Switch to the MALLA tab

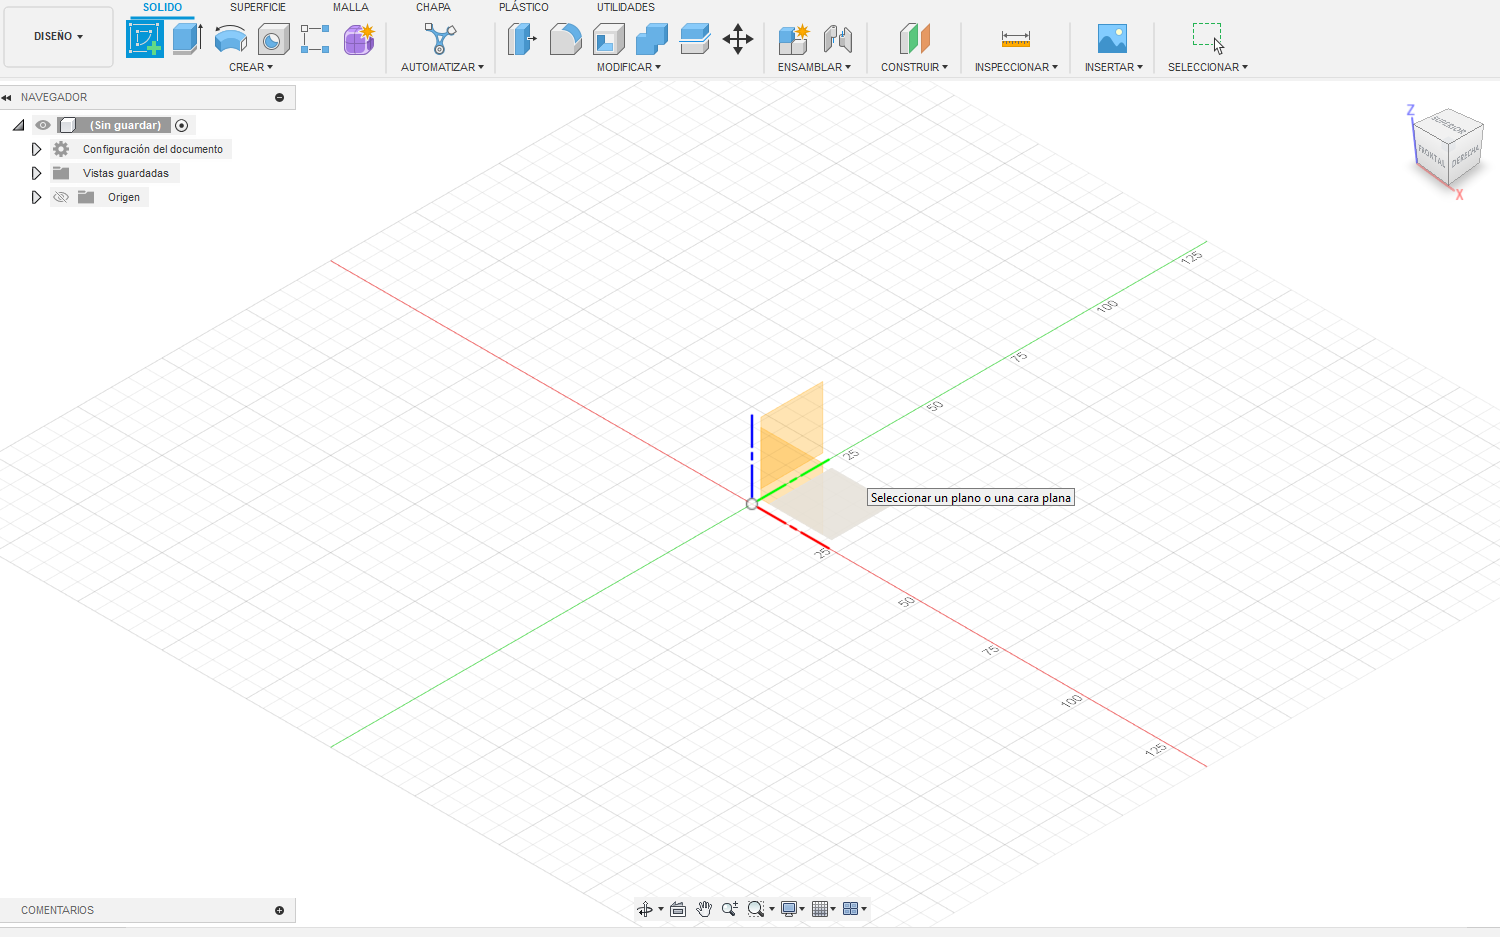(351, 7)
